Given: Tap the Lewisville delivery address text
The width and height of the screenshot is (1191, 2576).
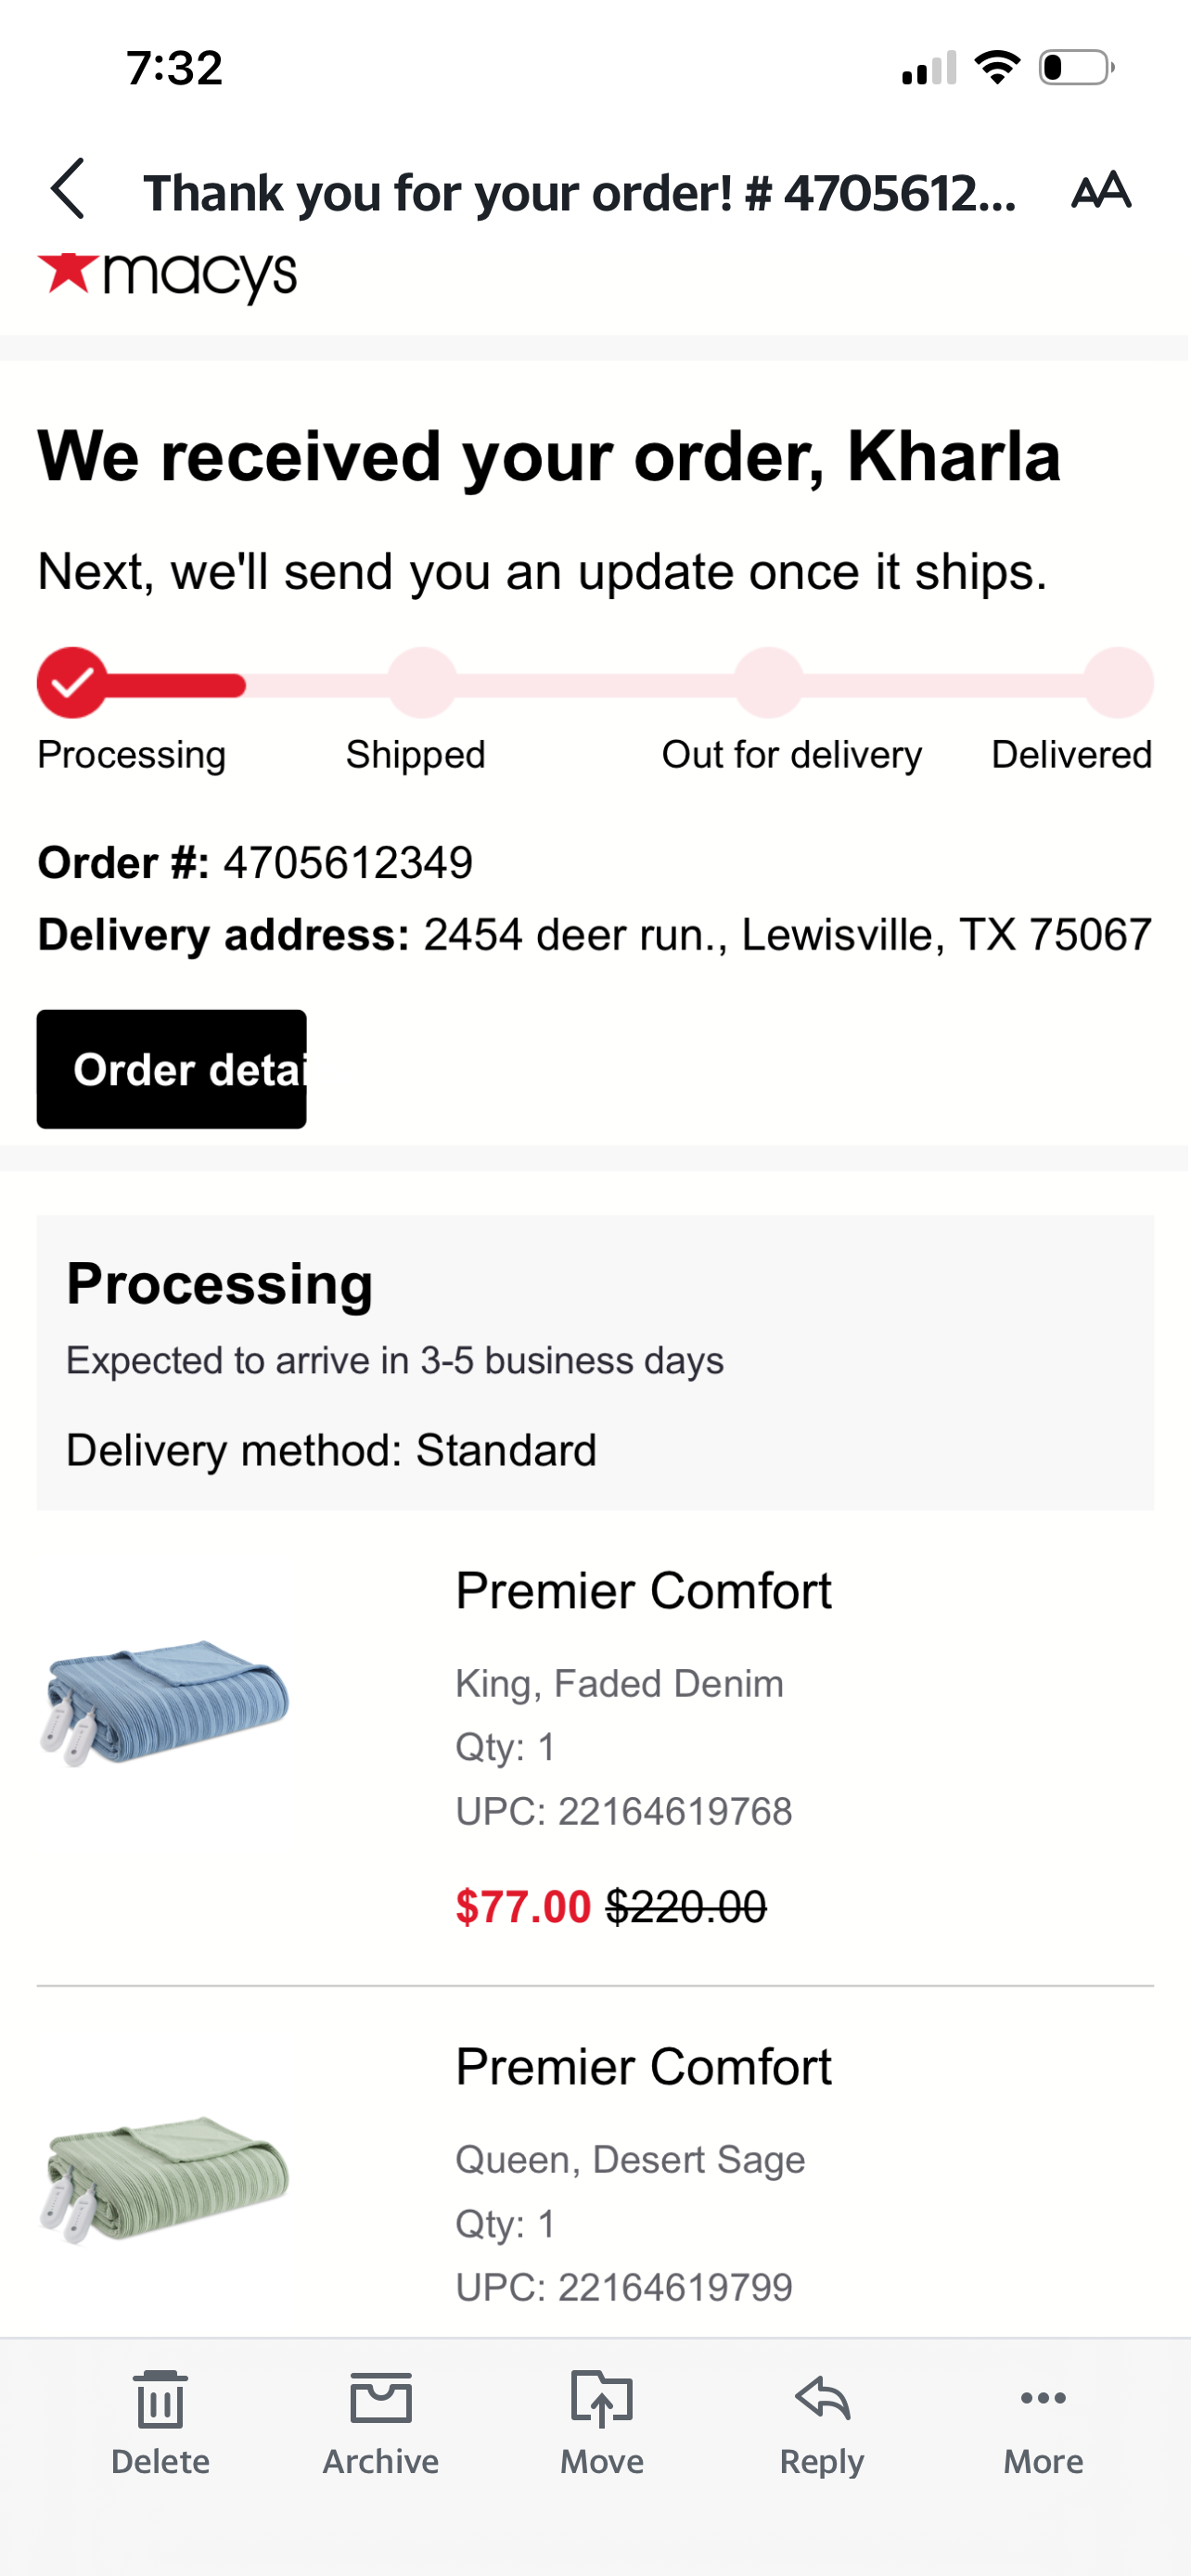Looking at the screenshot, I should (x=788, y=935).
